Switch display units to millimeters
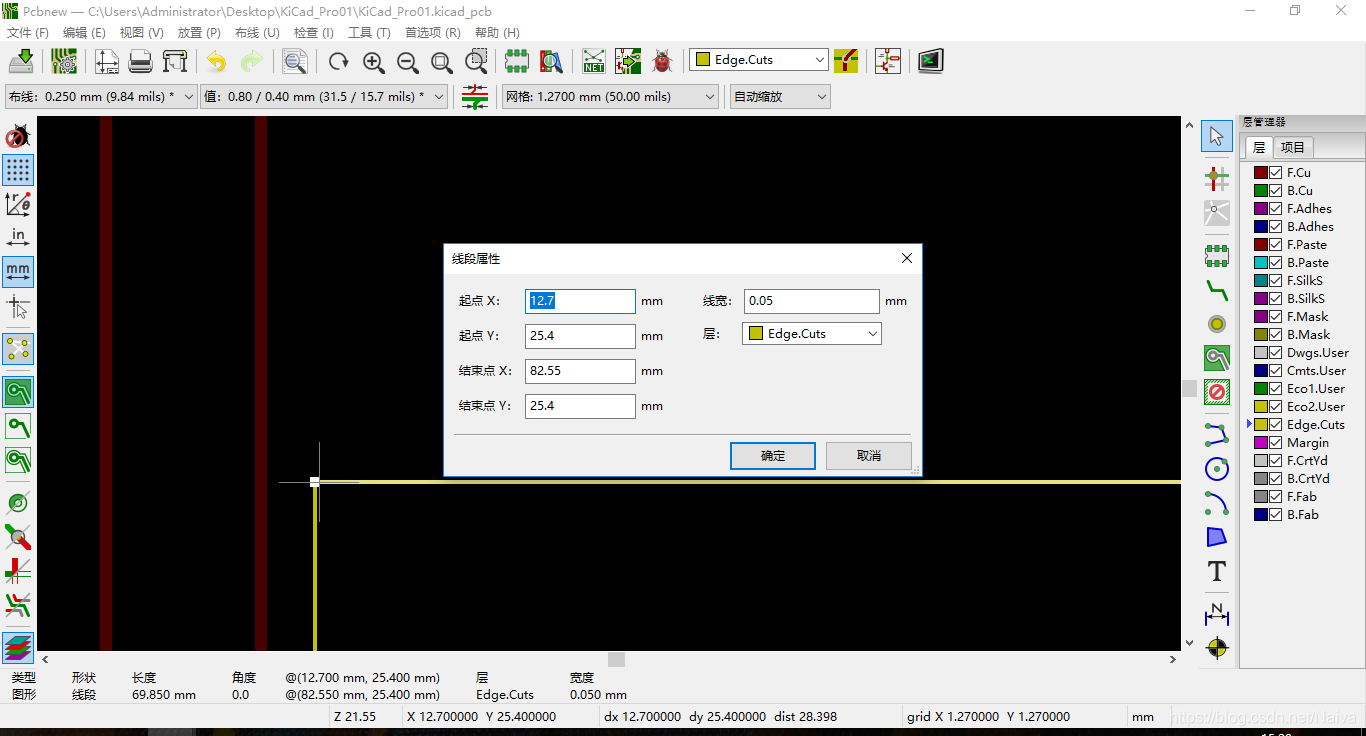 click(17, 271)
